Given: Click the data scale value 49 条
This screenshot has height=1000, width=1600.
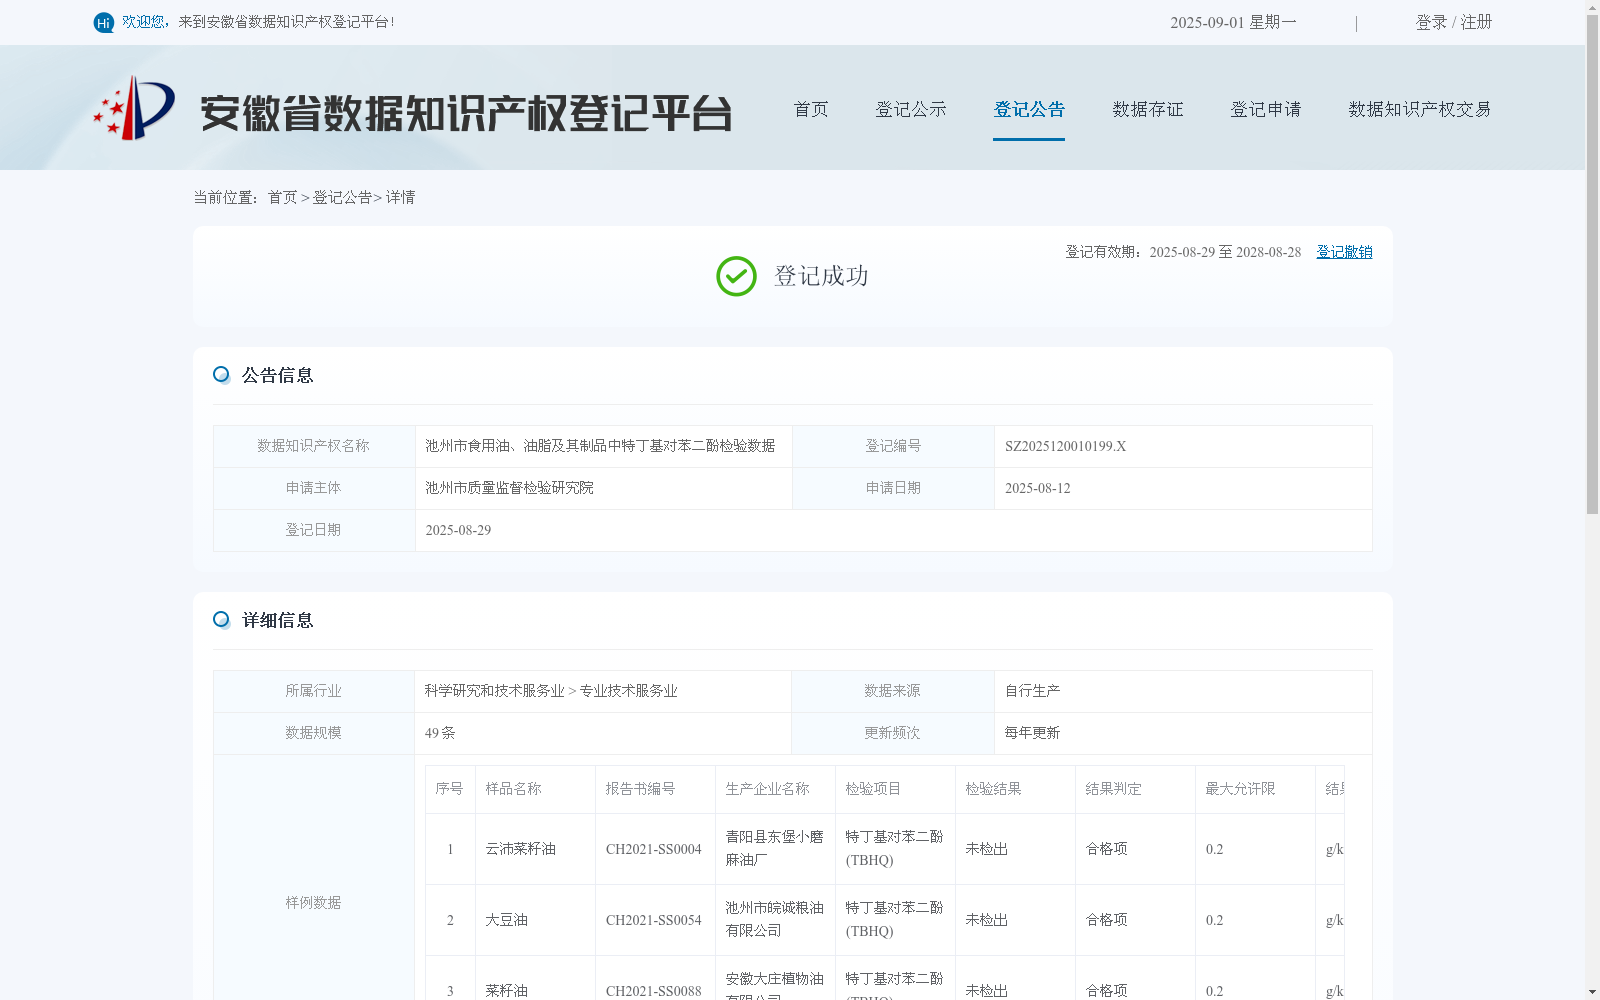Looking at the screenshot, I should point(440,733).
